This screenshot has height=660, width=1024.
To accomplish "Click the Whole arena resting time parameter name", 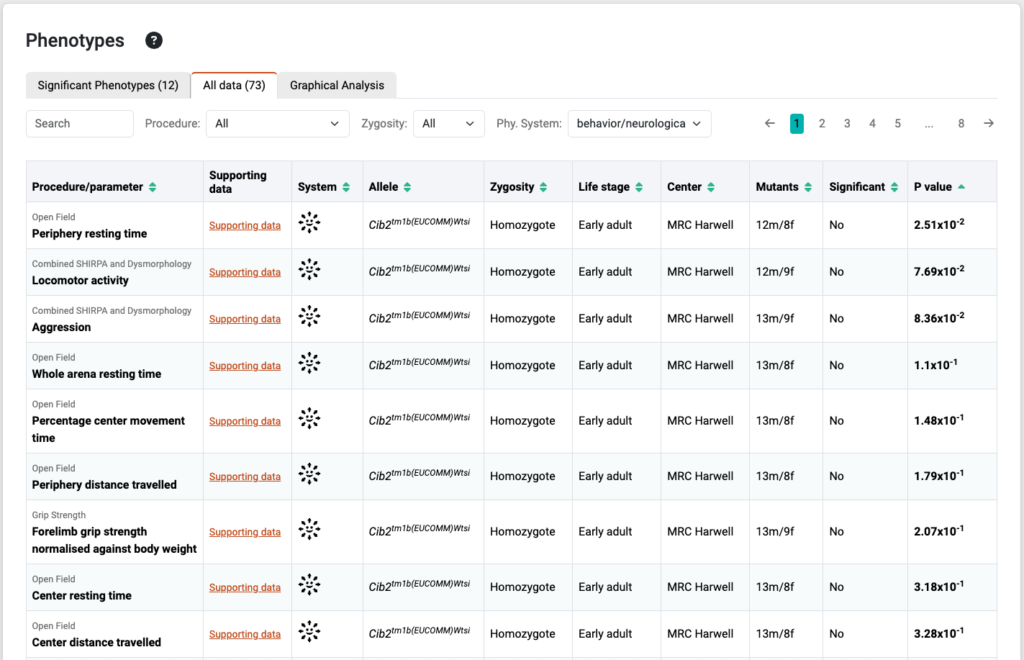I will pos(97,374).
